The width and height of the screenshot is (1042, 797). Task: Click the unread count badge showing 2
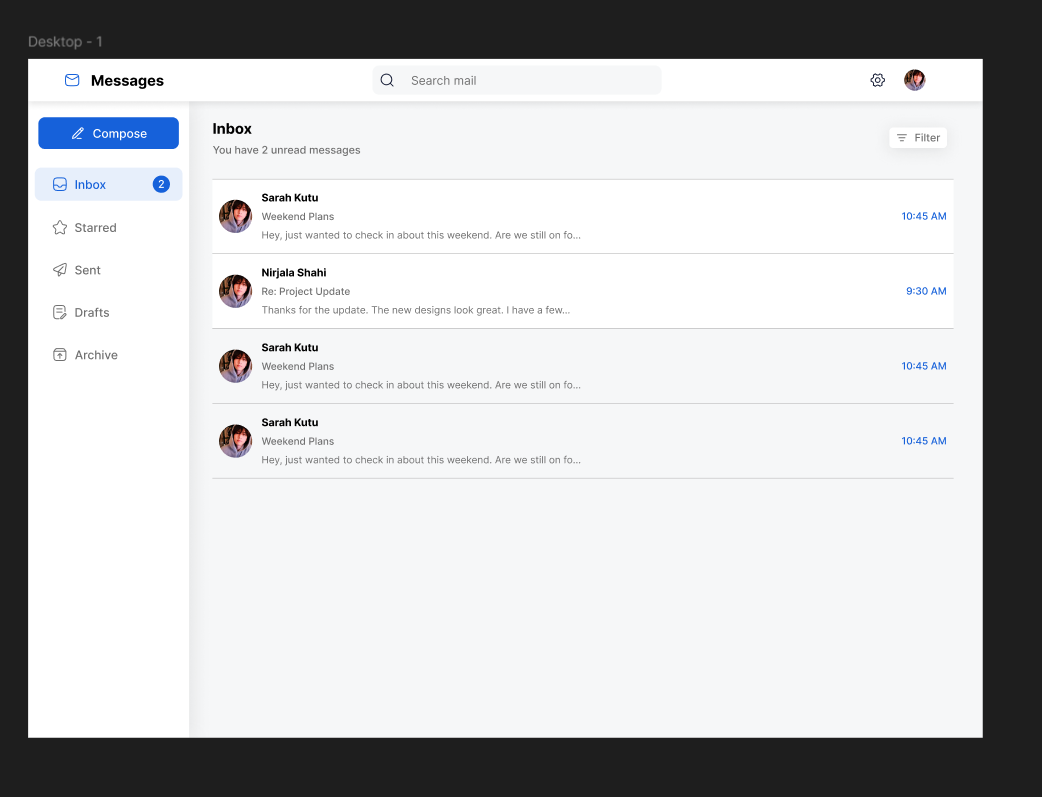(x=161, y=184)
